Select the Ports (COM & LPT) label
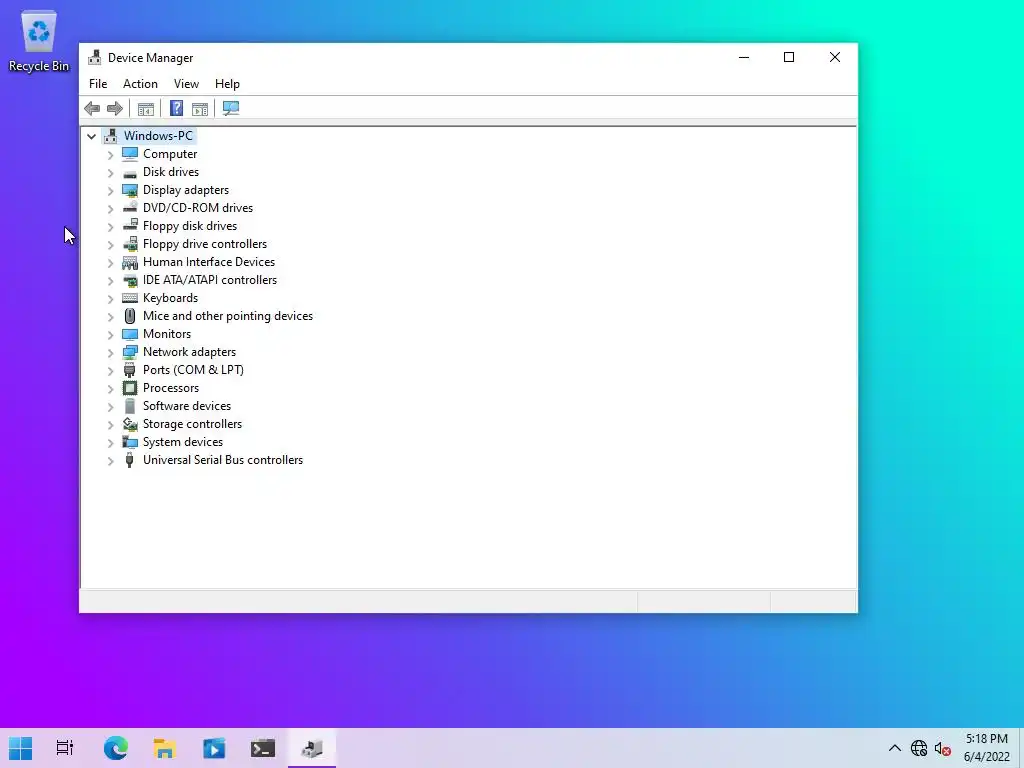 (193, 370)
